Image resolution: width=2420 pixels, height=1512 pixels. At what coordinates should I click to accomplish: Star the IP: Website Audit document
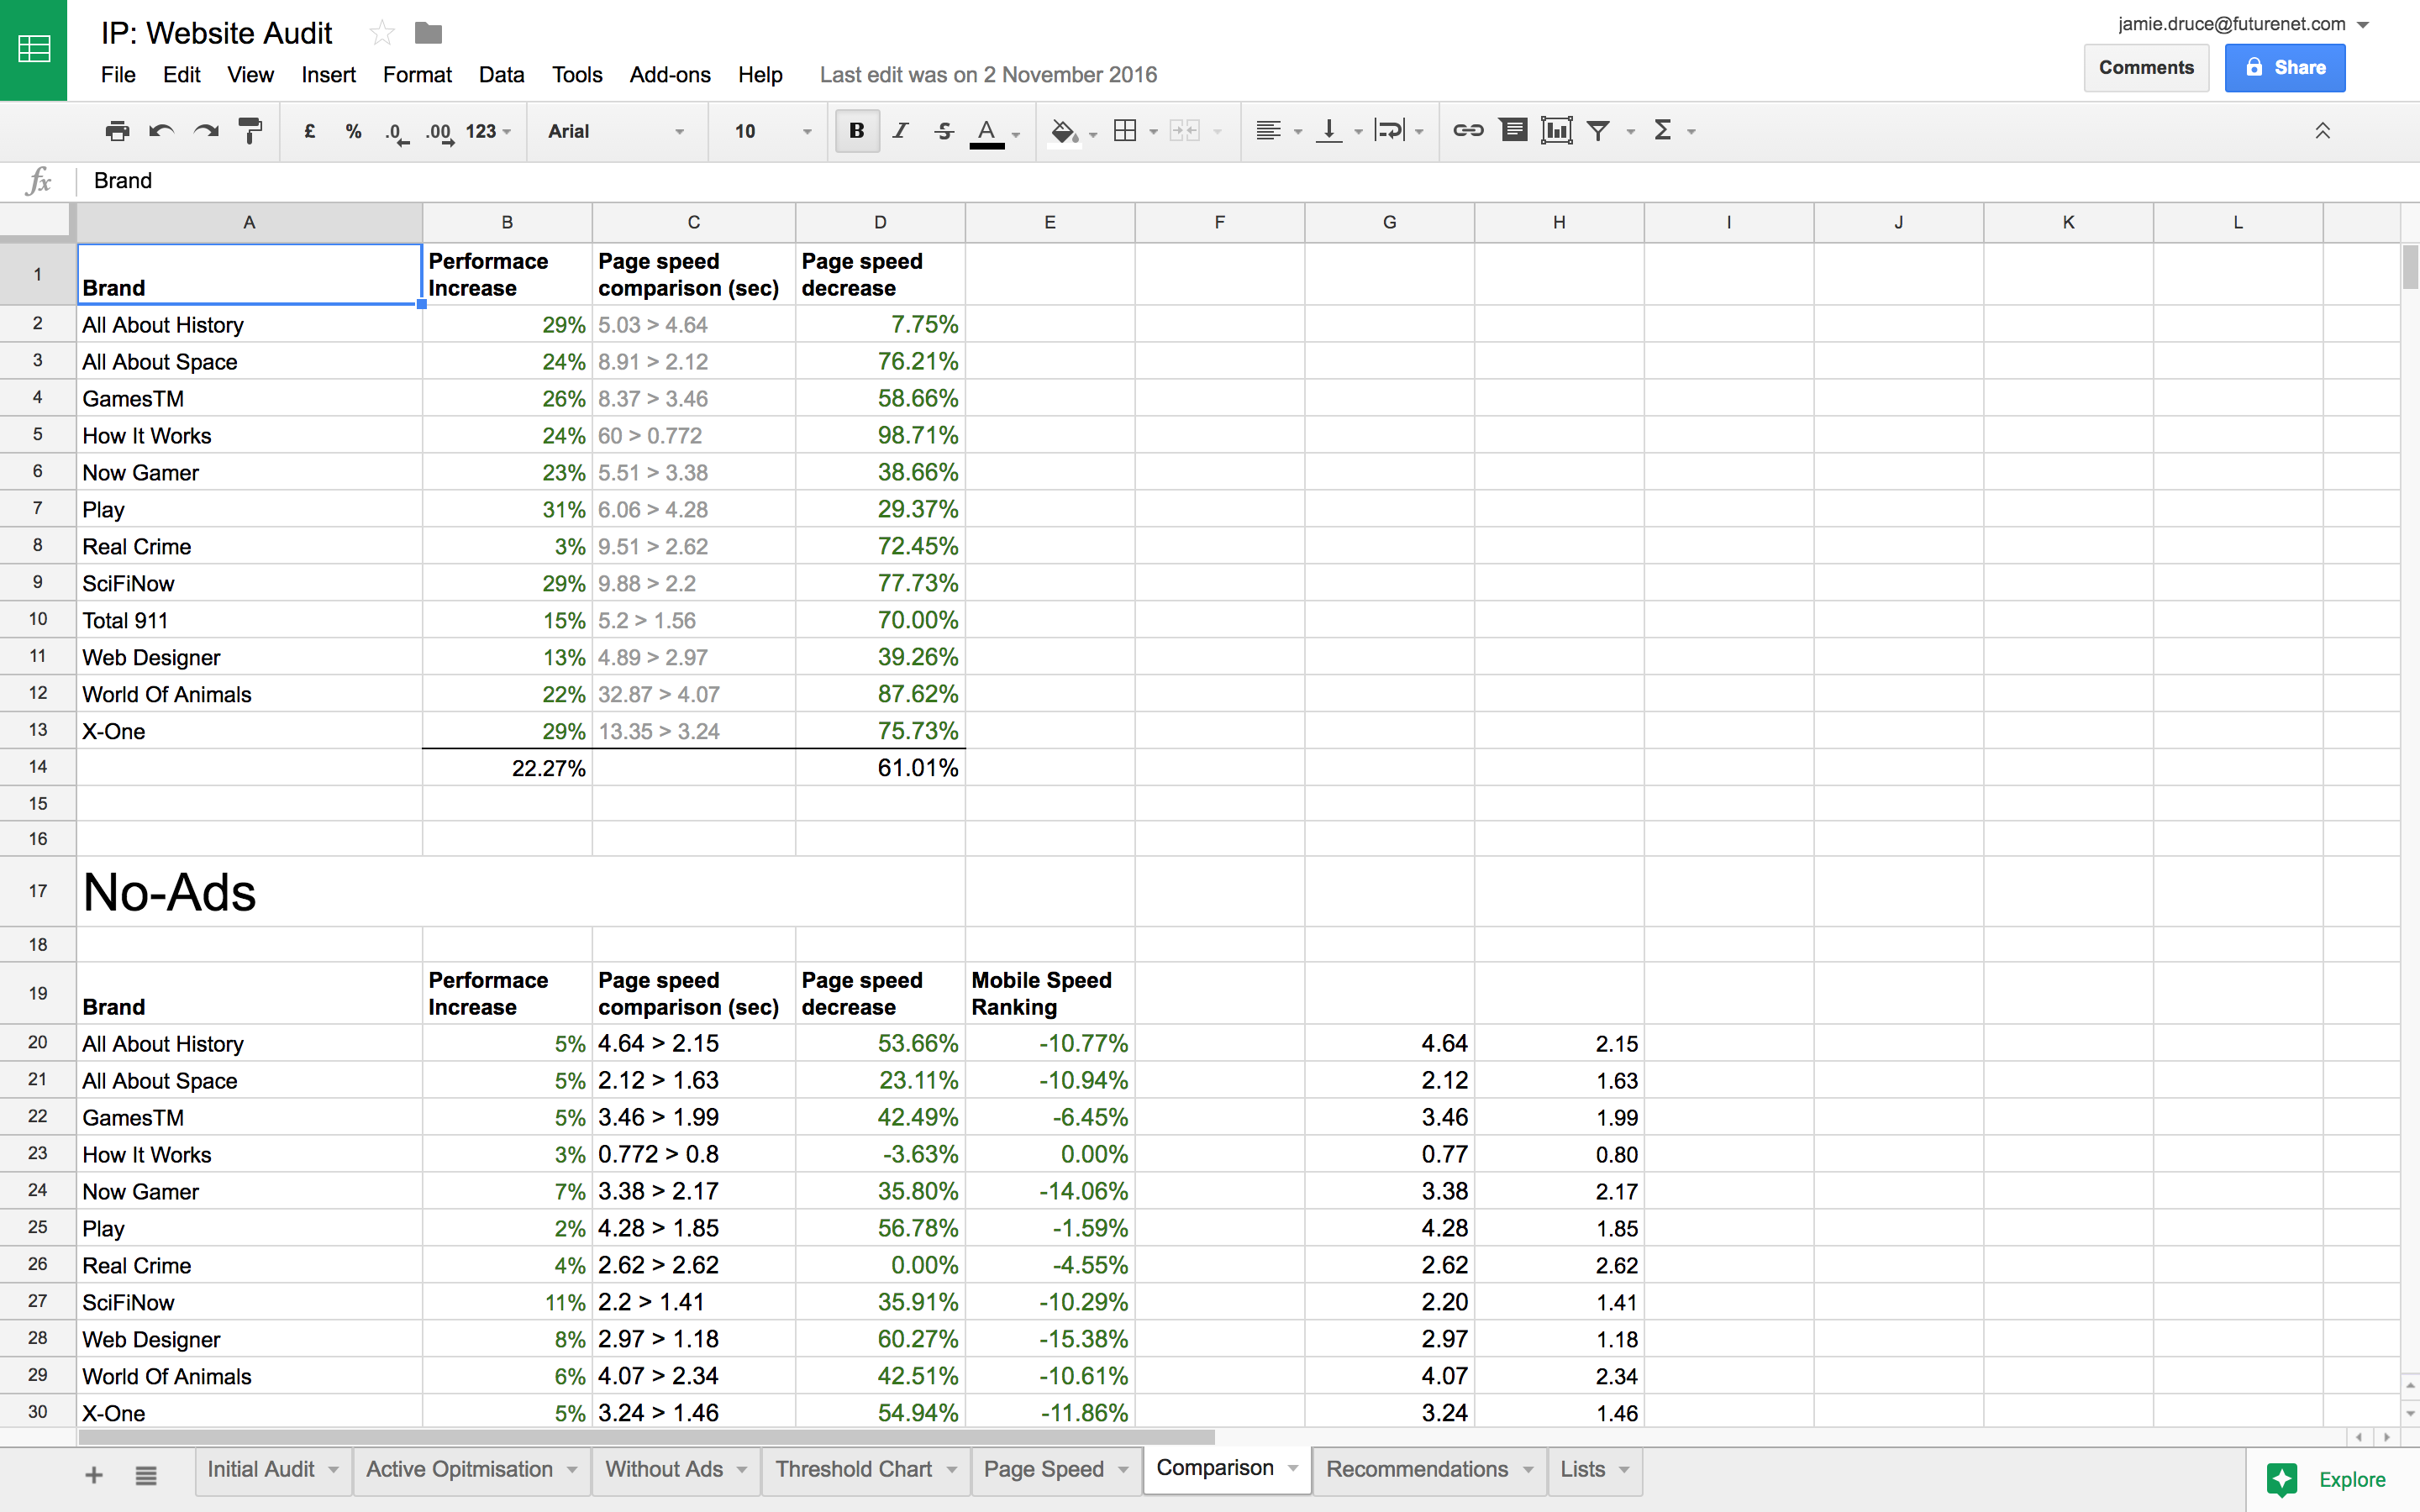pyautogui.click(x=381, y=34)
